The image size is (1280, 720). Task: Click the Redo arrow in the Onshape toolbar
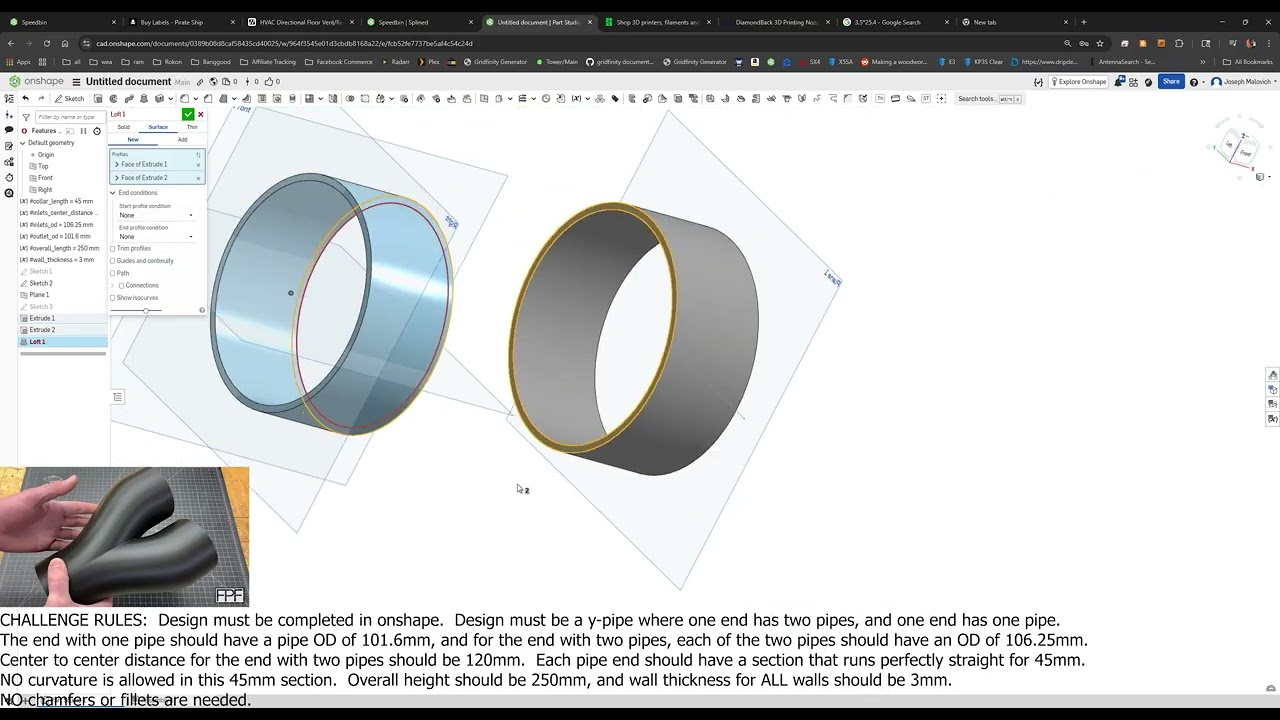[x=41, y=99]
